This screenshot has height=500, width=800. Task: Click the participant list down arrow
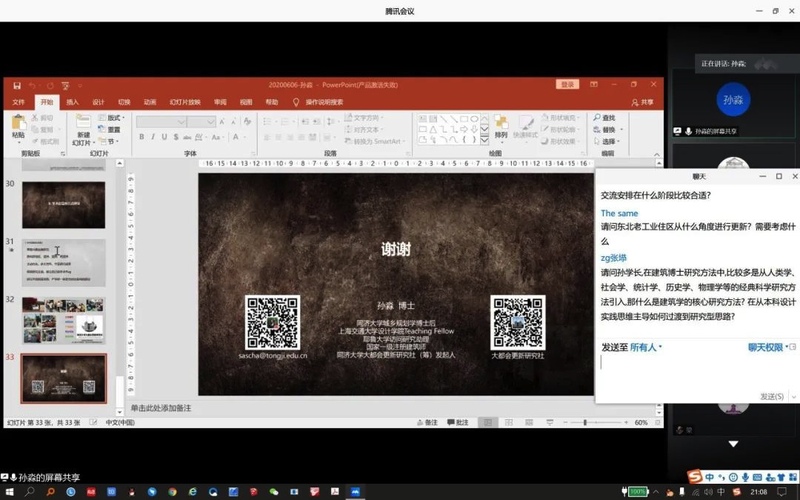tap(733, 444)
